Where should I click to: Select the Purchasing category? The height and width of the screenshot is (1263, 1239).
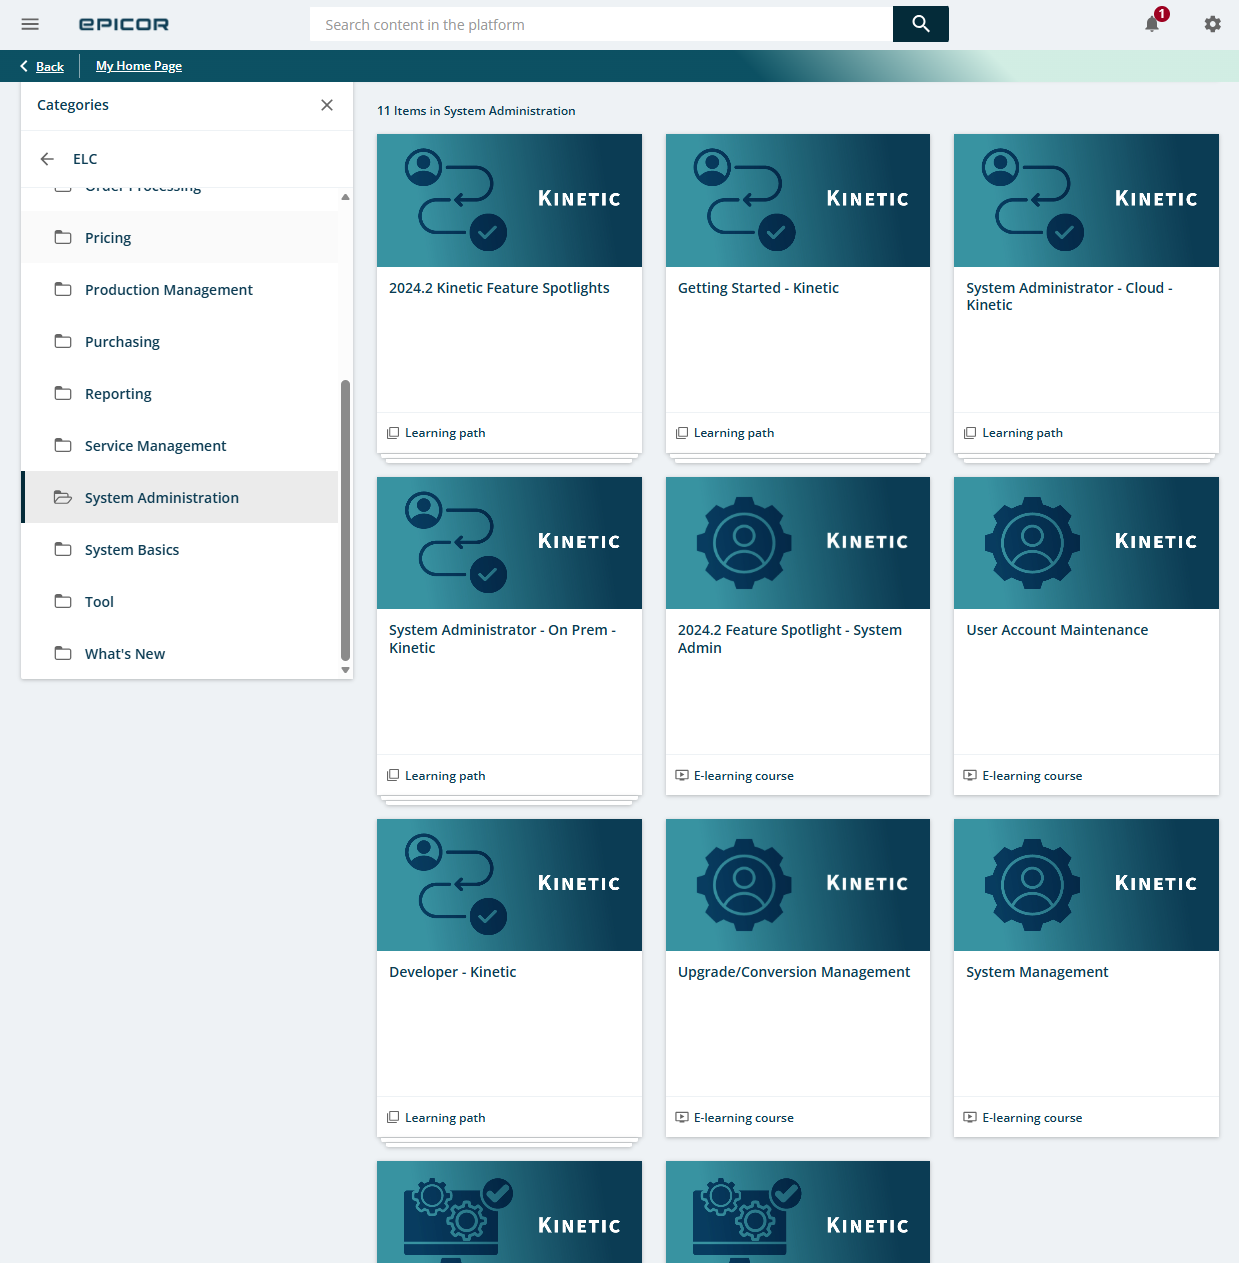click(x=180, y=342)
